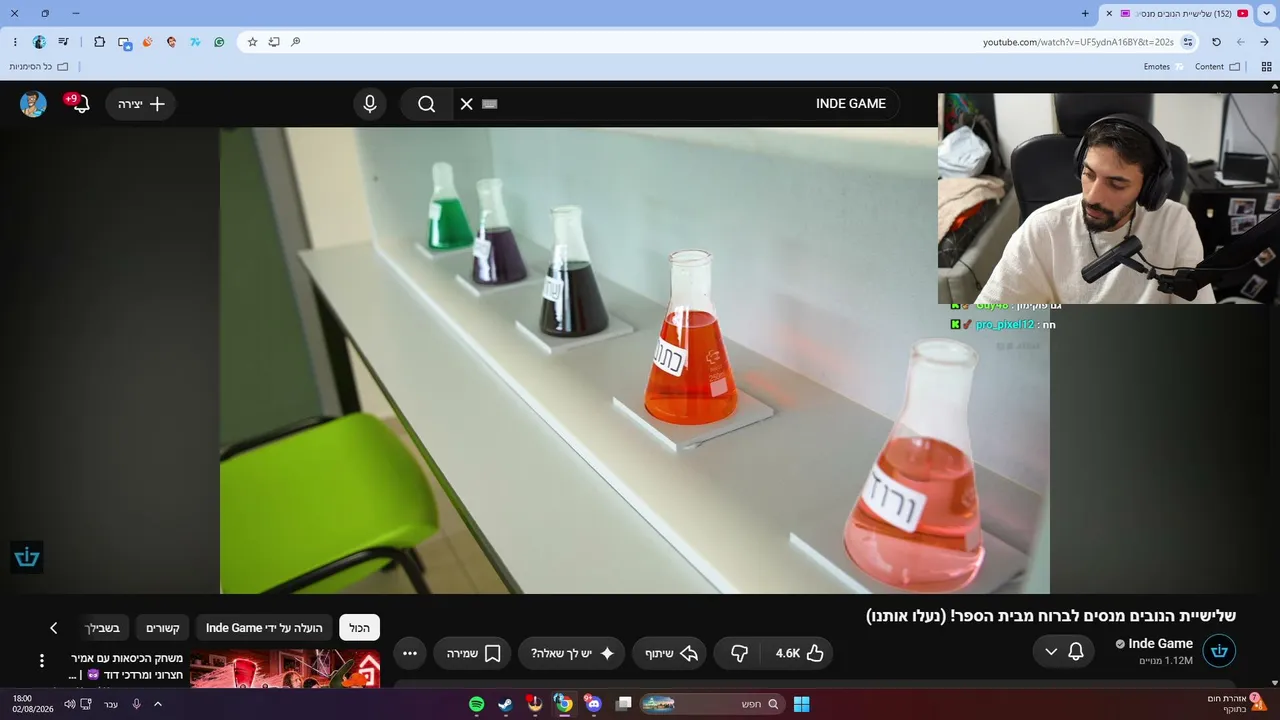Screen dimensions: 1280x720
Task: Open the Windows Start menu
Action: tap(801, 704)
